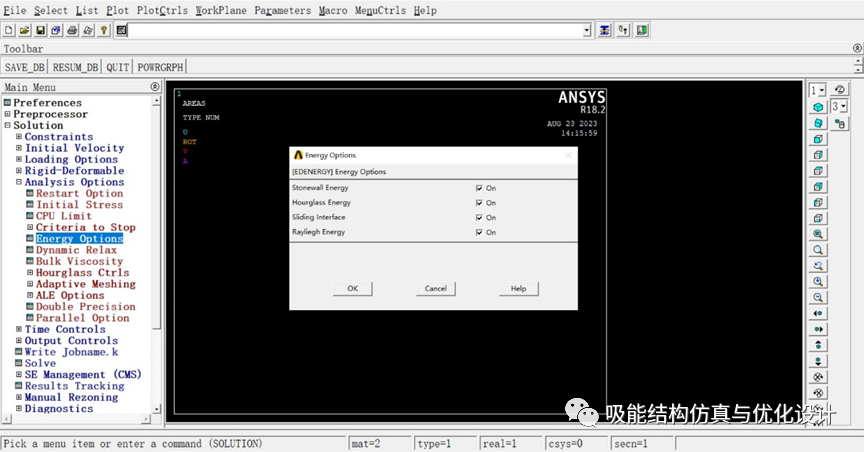864x452 pixels.
Task: Click the Front View cube icon
Action: click(x=818, y=139)
